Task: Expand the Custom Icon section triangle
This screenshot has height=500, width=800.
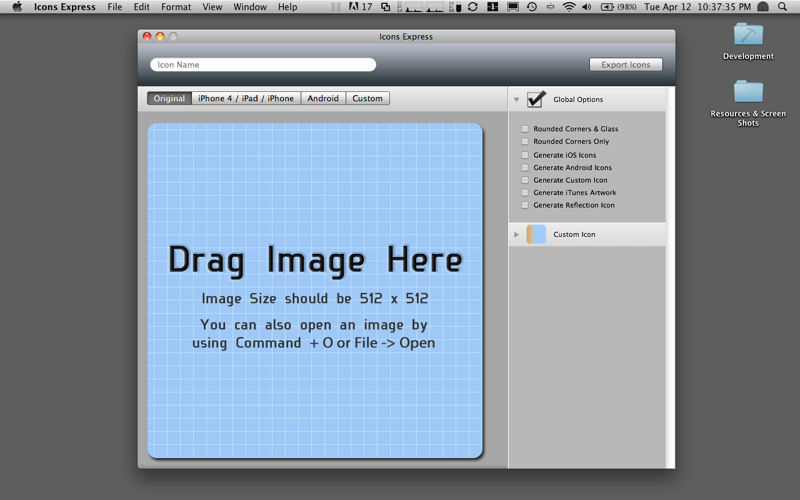Action: pyautogui.click(x=516, y=234)
